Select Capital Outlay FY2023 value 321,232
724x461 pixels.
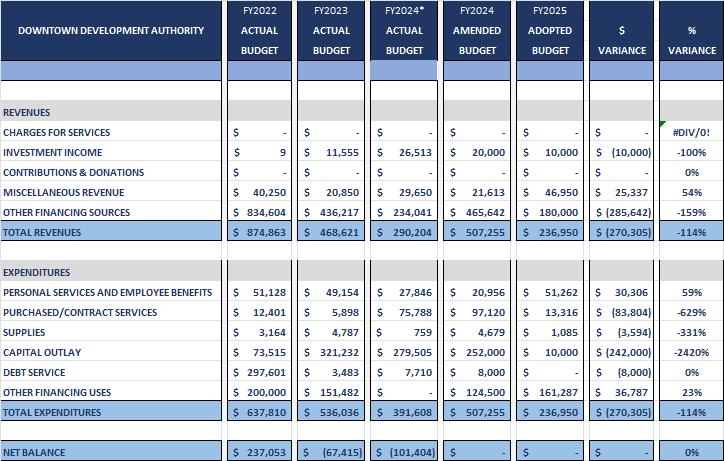pyautogui.click(x=331, y=352)
